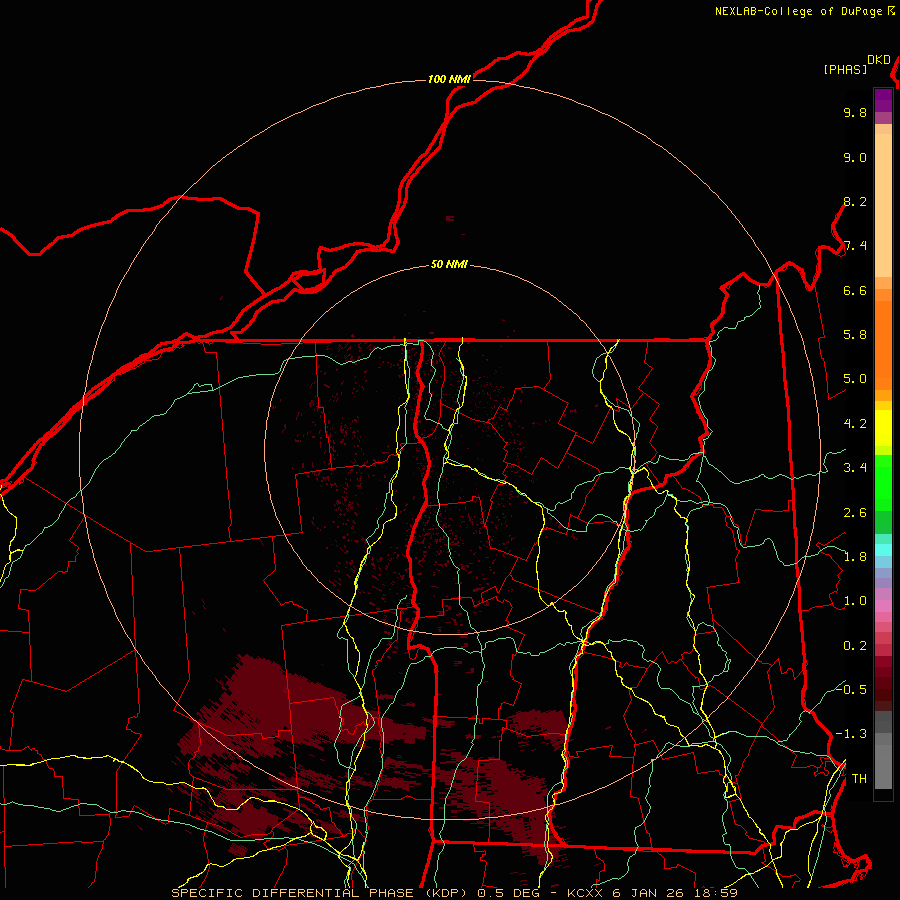Click the 5.0 legend value
900x900 pixels.
click(855, 379)
